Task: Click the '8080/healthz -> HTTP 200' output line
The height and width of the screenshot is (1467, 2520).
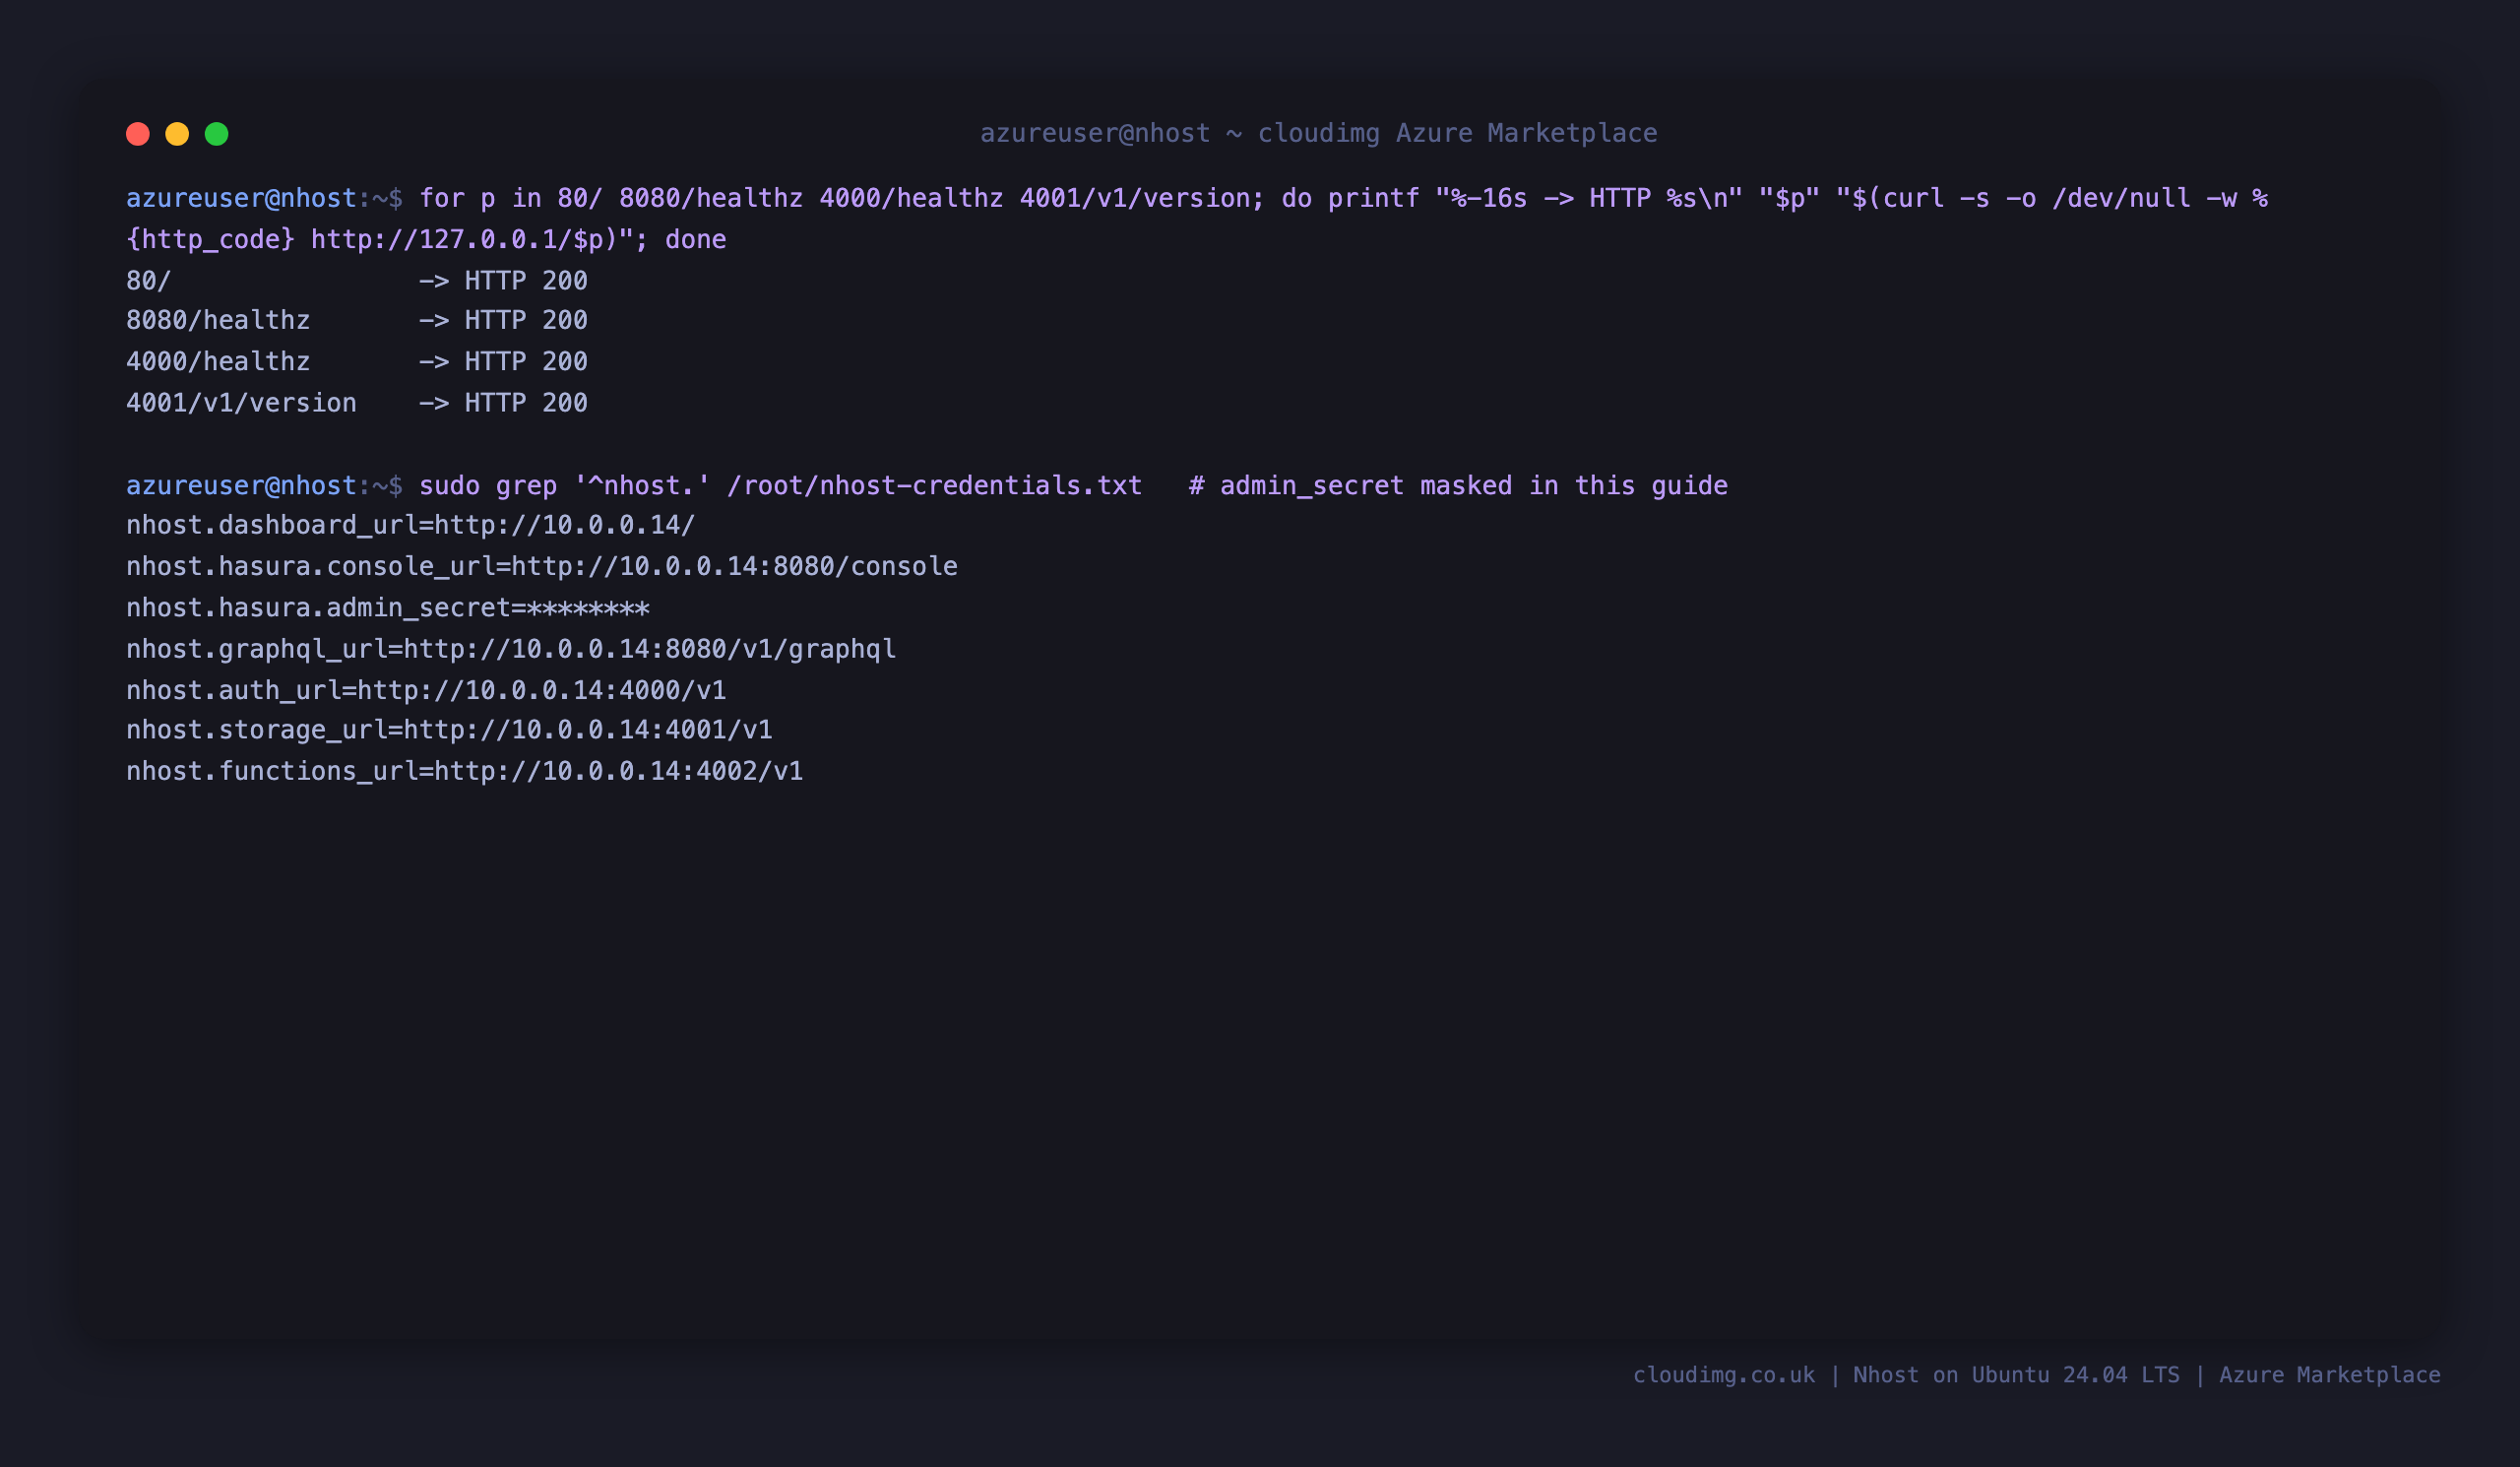Action: (x=357, y=320)
